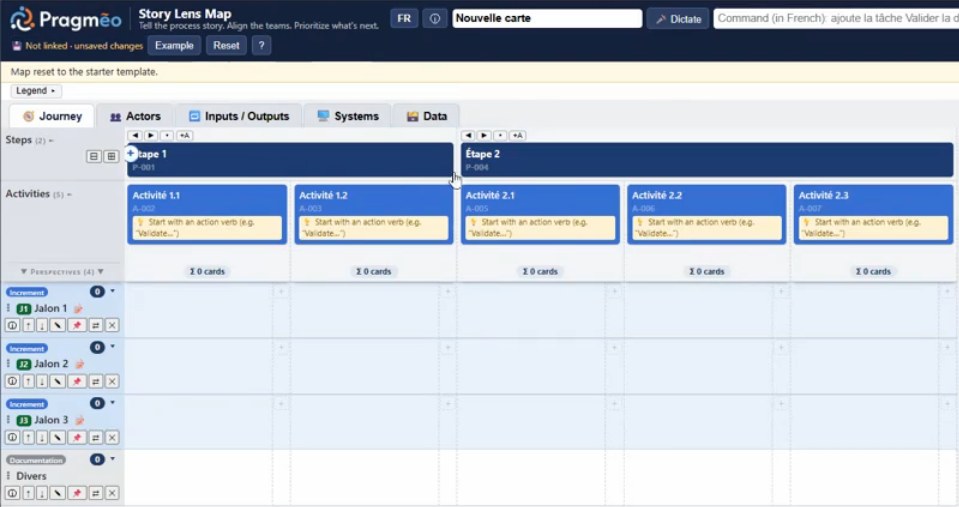Switch to the Actors tab
Screen dimensions: 959x507
pos(135,116)
